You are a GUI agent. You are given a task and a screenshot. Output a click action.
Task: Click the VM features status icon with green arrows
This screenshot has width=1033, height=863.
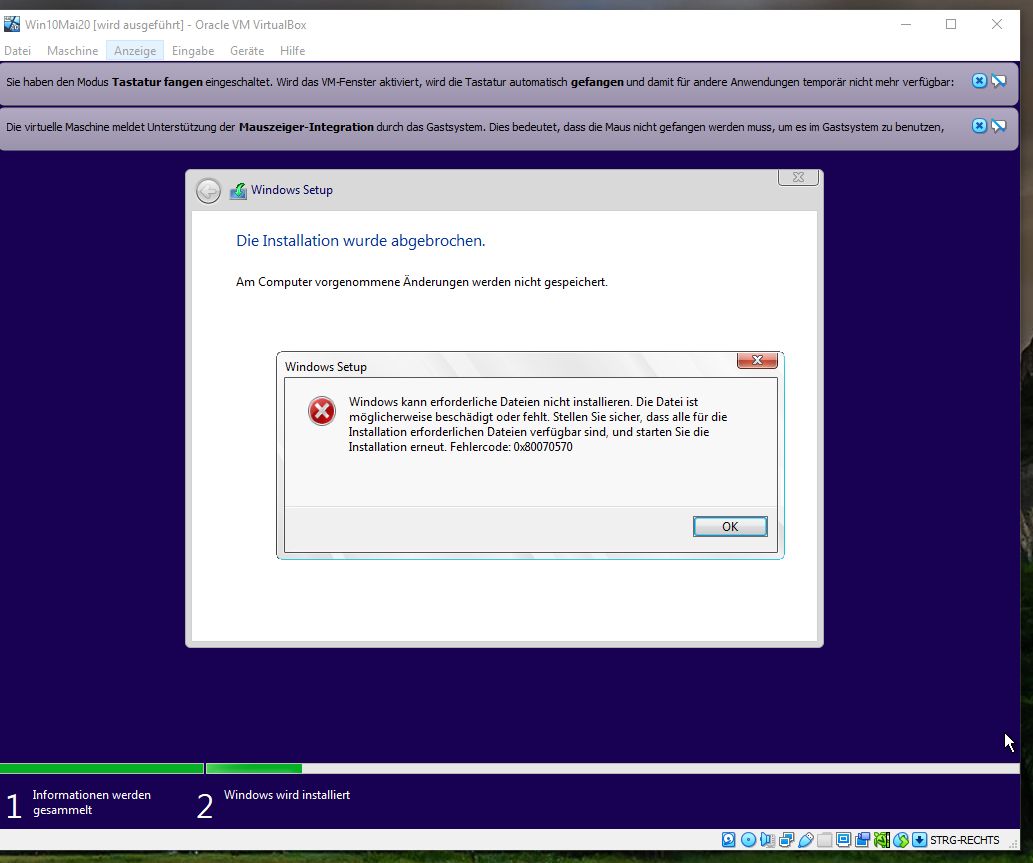[901, 839]
